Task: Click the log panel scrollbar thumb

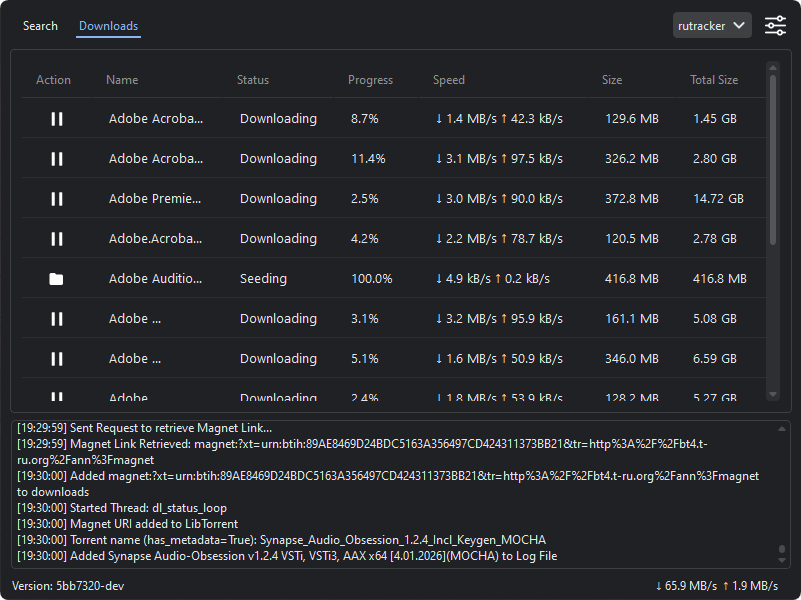Action: click(x=782, y=549)
